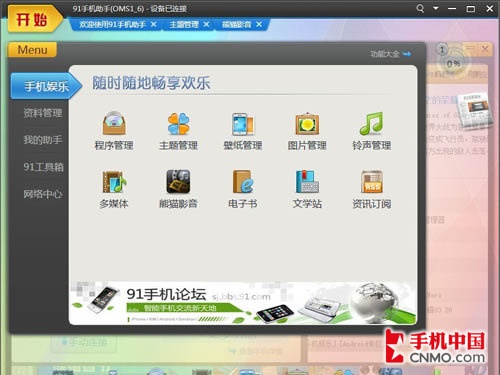Open 电子书 e-book icon
This screenshot has width=500, height=375.
pyautogui.click(x=243, y=182)
